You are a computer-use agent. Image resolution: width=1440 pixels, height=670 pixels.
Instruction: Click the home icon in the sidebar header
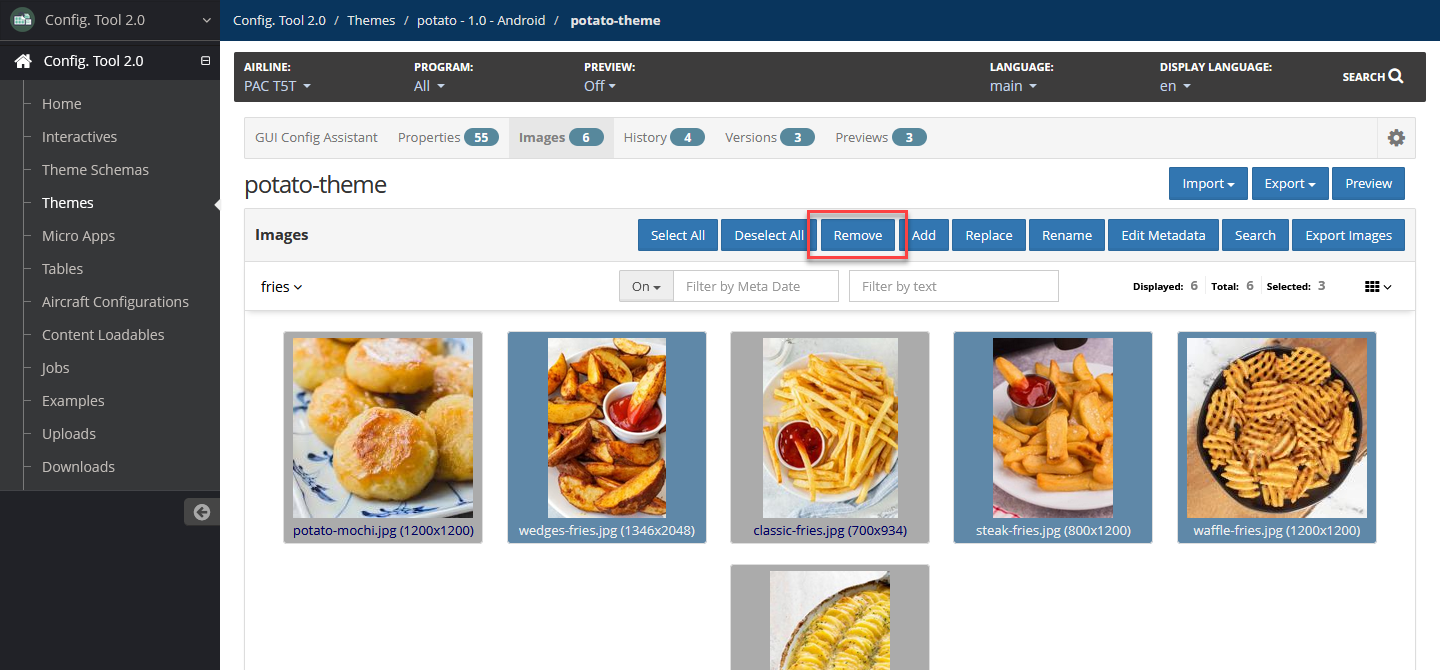tap(22, 61)
